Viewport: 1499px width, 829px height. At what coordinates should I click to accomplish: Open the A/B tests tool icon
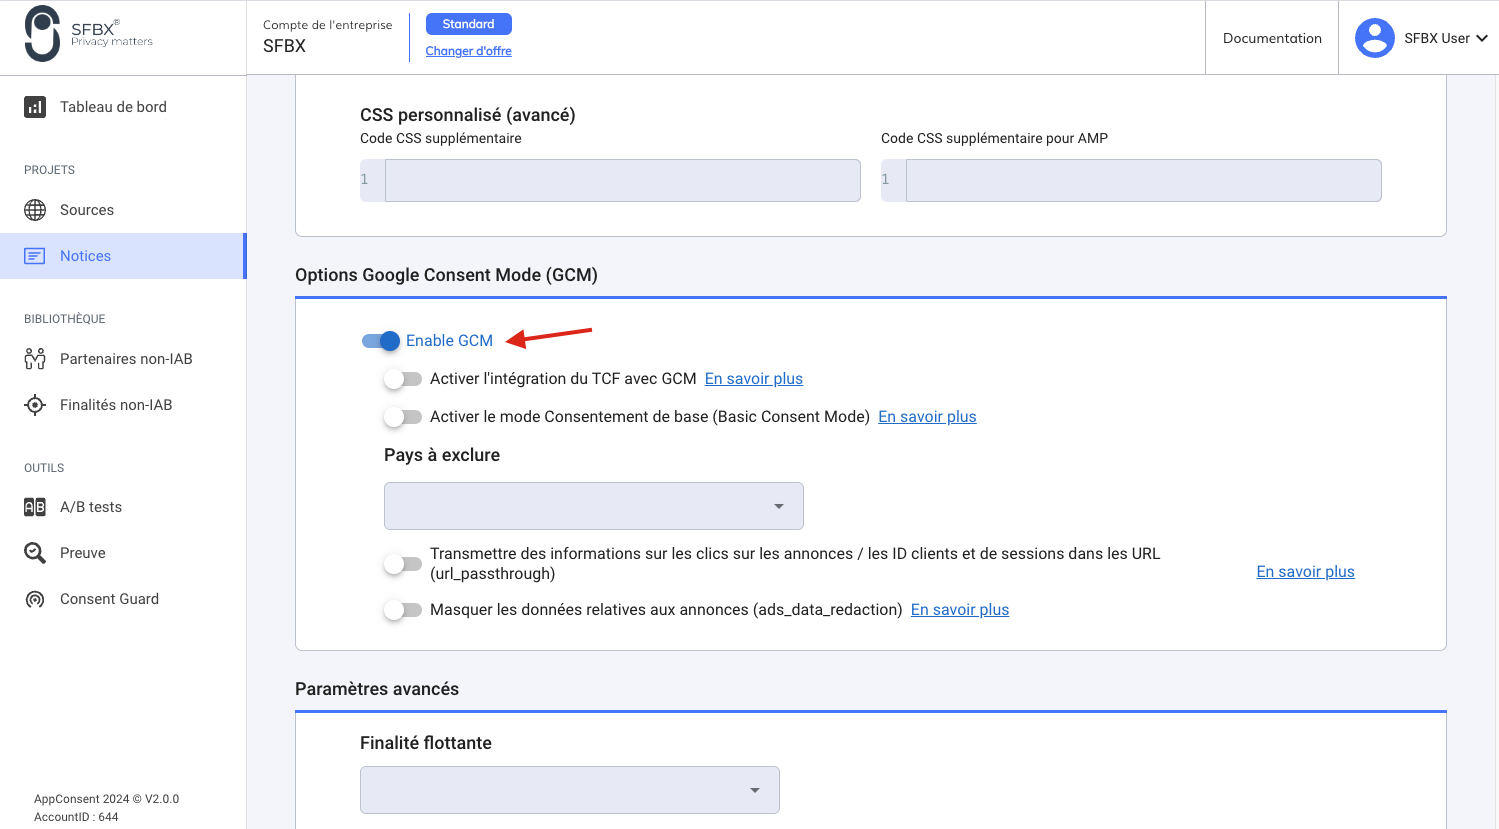(36, 506)
